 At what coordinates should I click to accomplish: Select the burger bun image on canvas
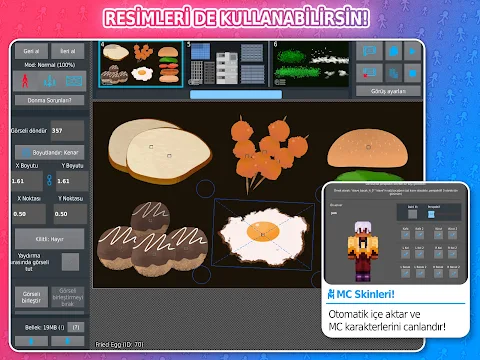coord(368,148)
